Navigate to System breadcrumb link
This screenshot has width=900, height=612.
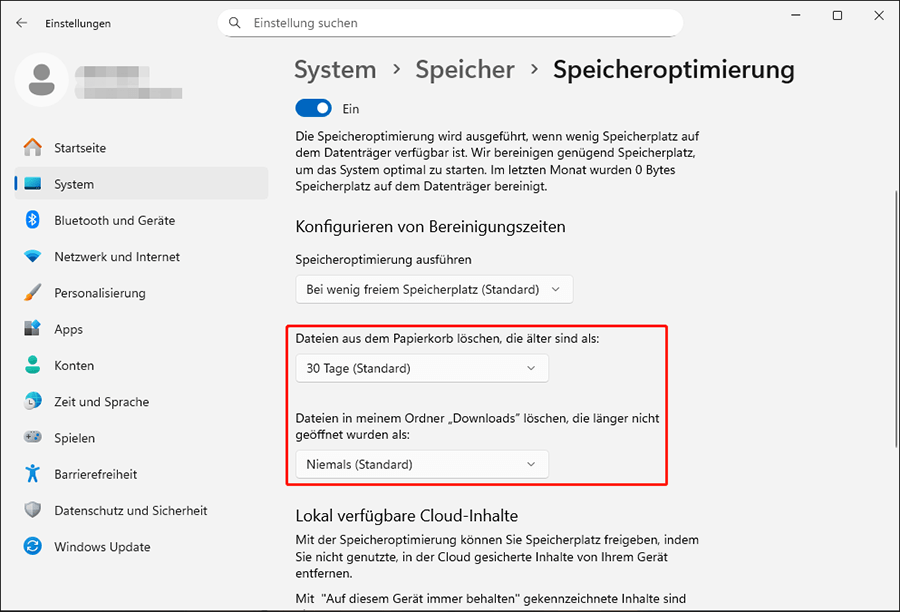coord(335,70)
